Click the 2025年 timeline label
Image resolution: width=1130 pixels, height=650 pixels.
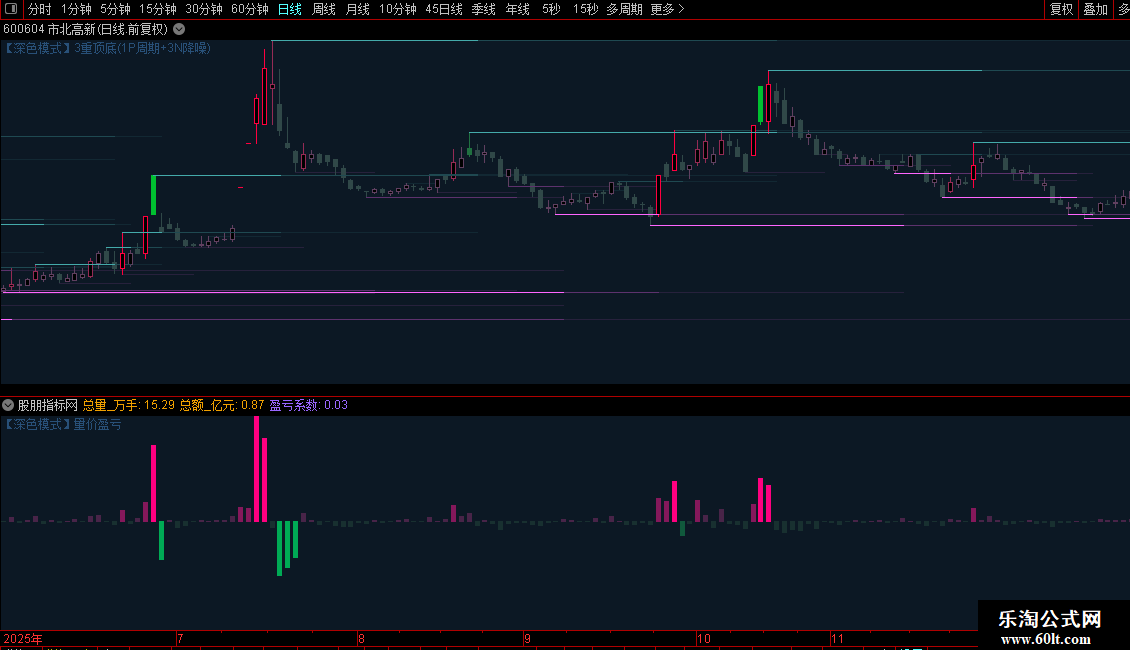[x=23, y=638]
